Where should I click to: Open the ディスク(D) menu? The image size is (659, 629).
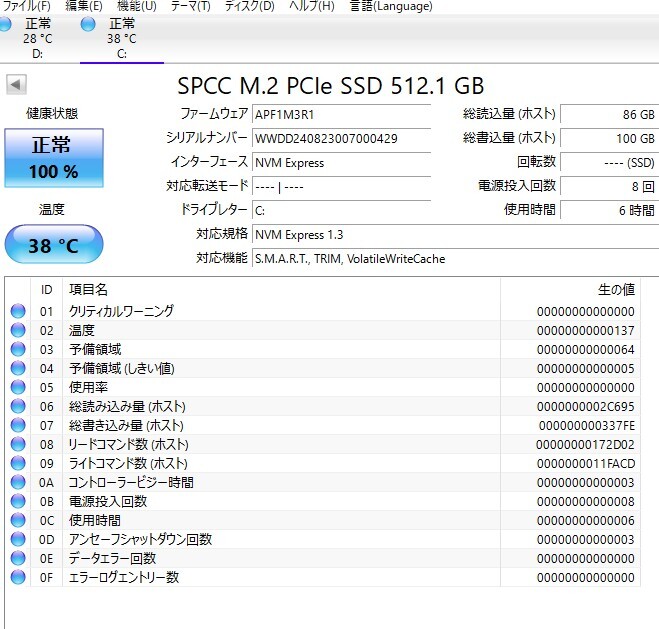click(249, 6)
